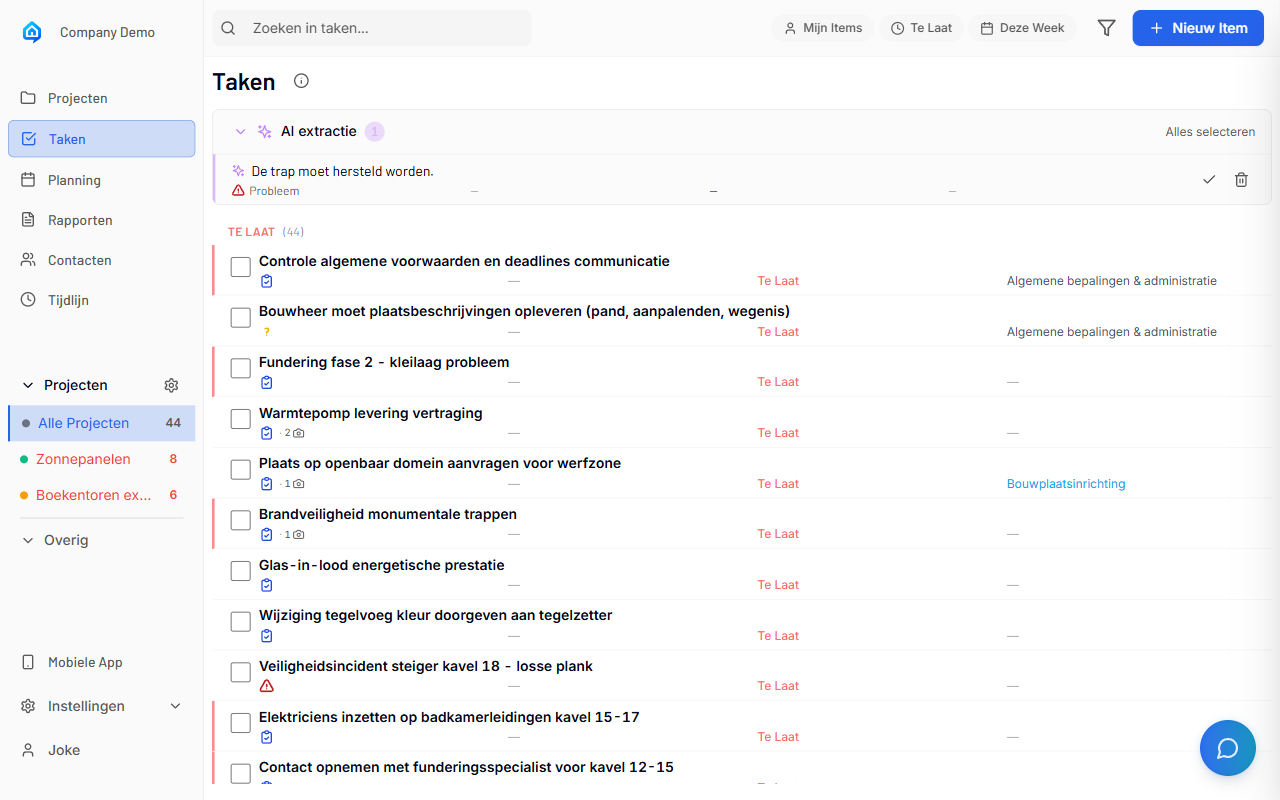The height and width of the screenshot is (800, 1280).
Task: Open the filter icon in the top bar
Action: pos(1106,27)
